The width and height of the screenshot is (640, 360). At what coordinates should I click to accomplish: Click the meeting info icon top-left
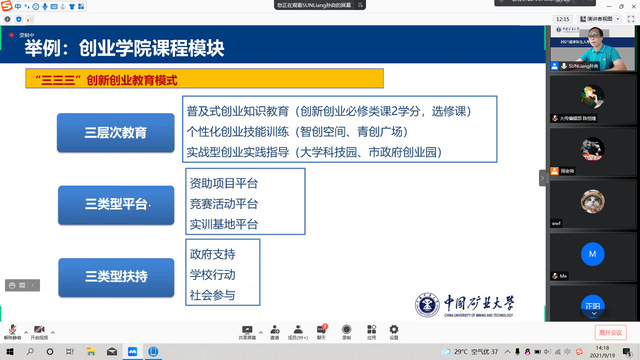click(x=7, y=19)
